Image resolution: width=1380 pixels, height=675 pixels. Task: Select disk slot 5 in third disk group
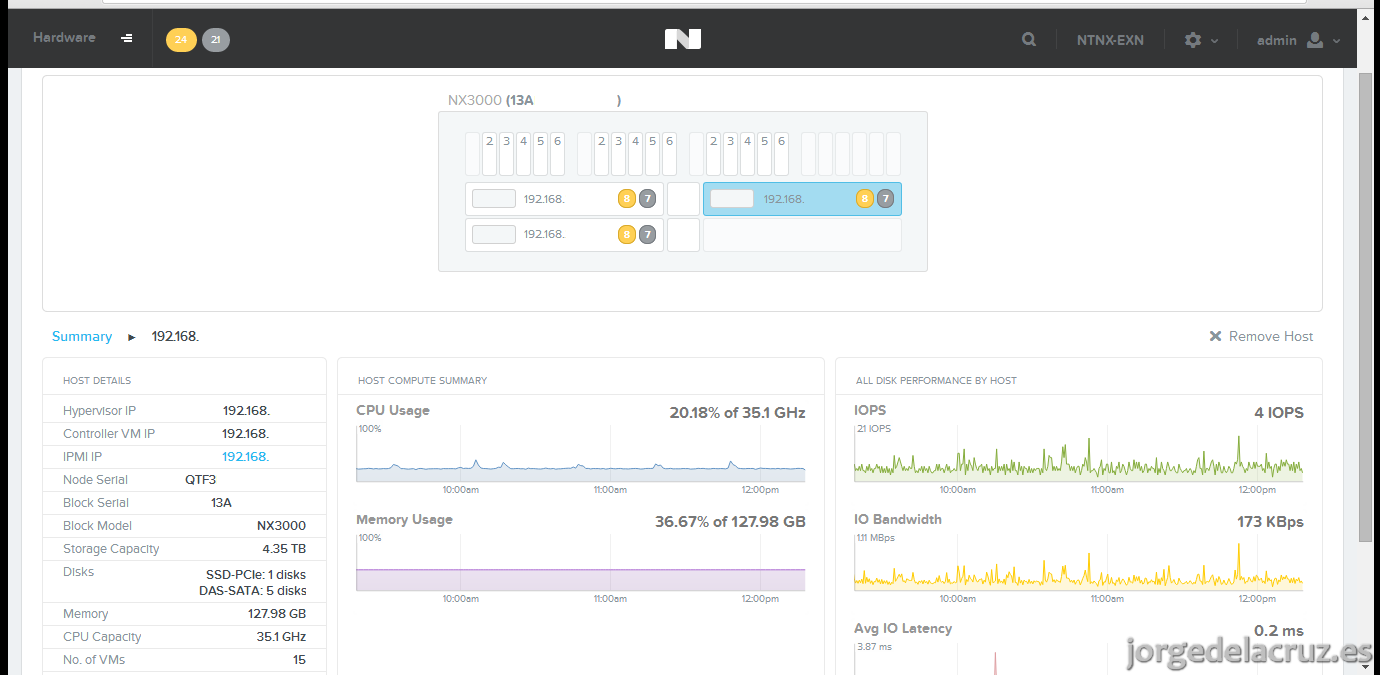click(764, 154)
